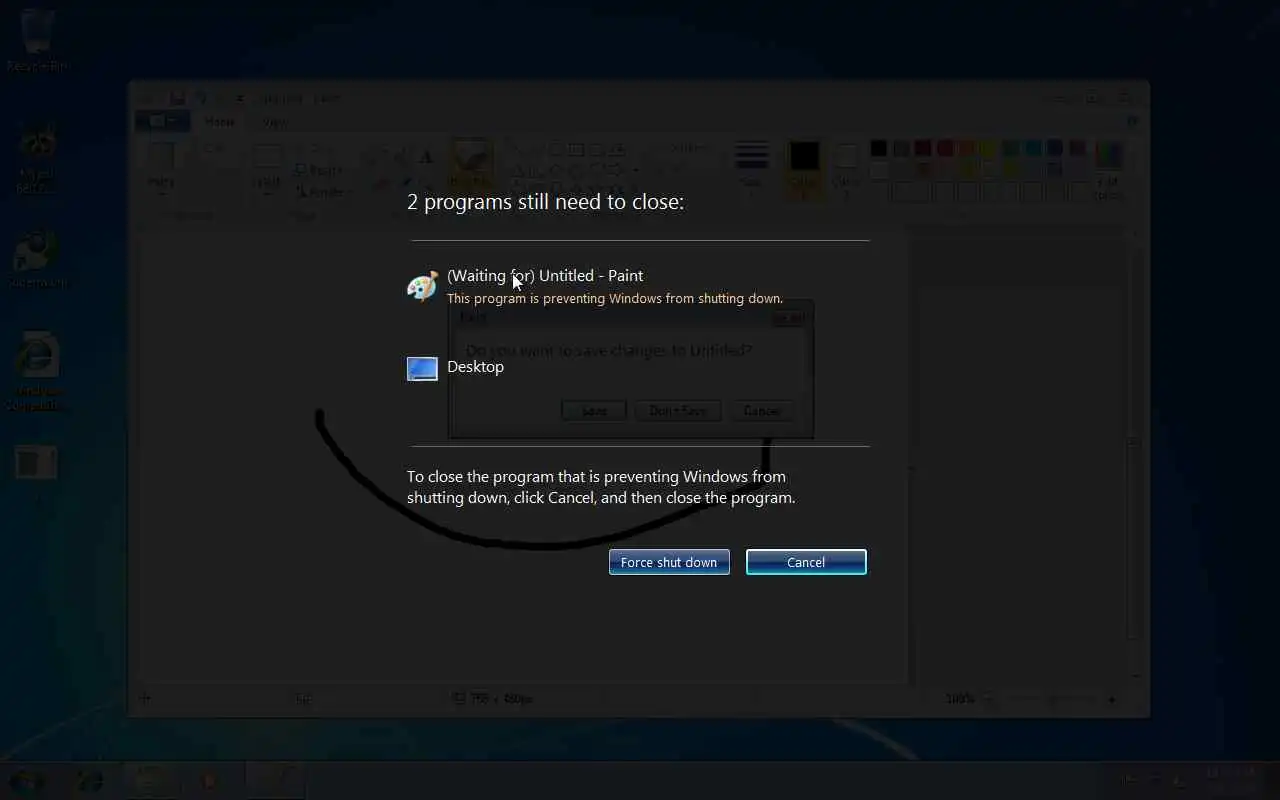This screenshot has width=1280, height=800.
Task: Open the Size line-thickness dropdown in Paint
Action: pyautogui.click(x=751, y=166)
